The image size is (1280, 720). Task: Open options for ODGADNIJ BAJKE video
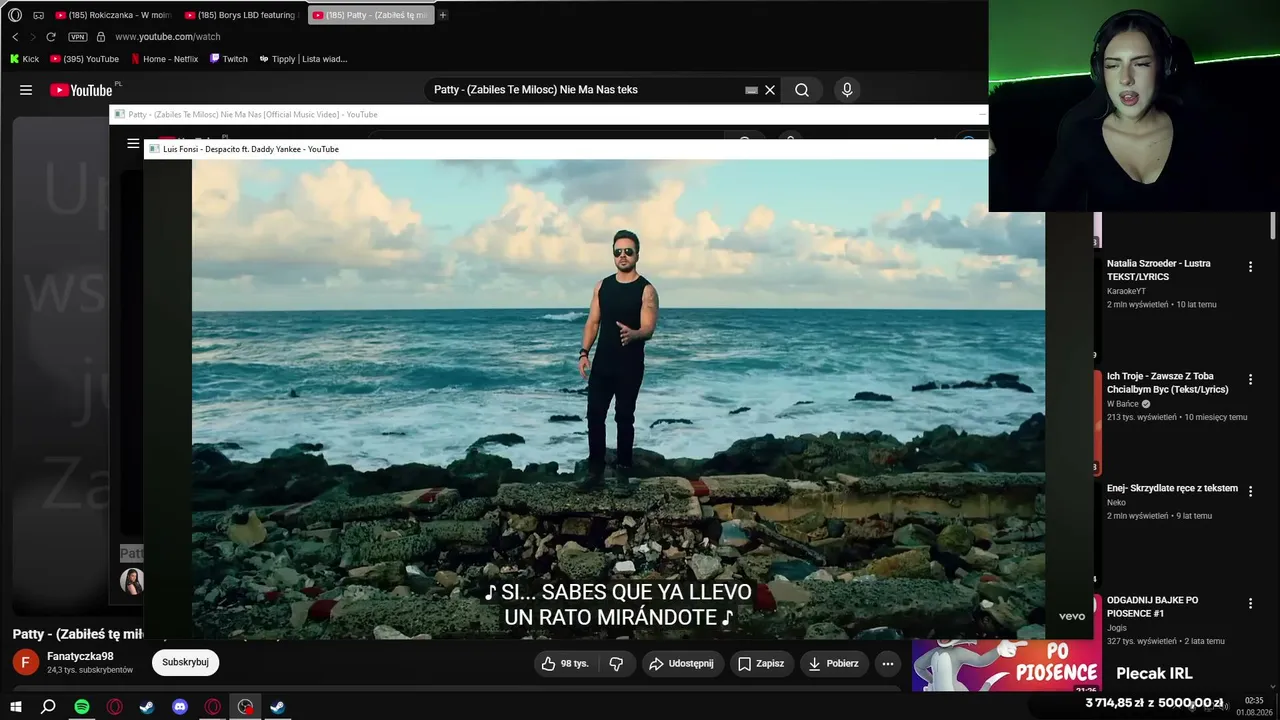(1250, 604)
